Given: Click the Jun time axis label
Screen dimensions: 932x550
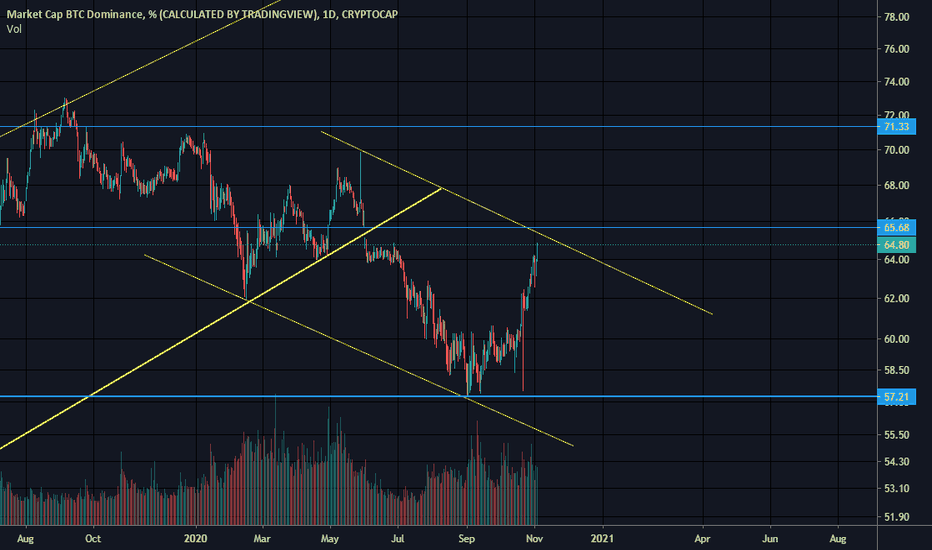Looking at the screenshot, I should pyautogui.click(x=770, y=539).
